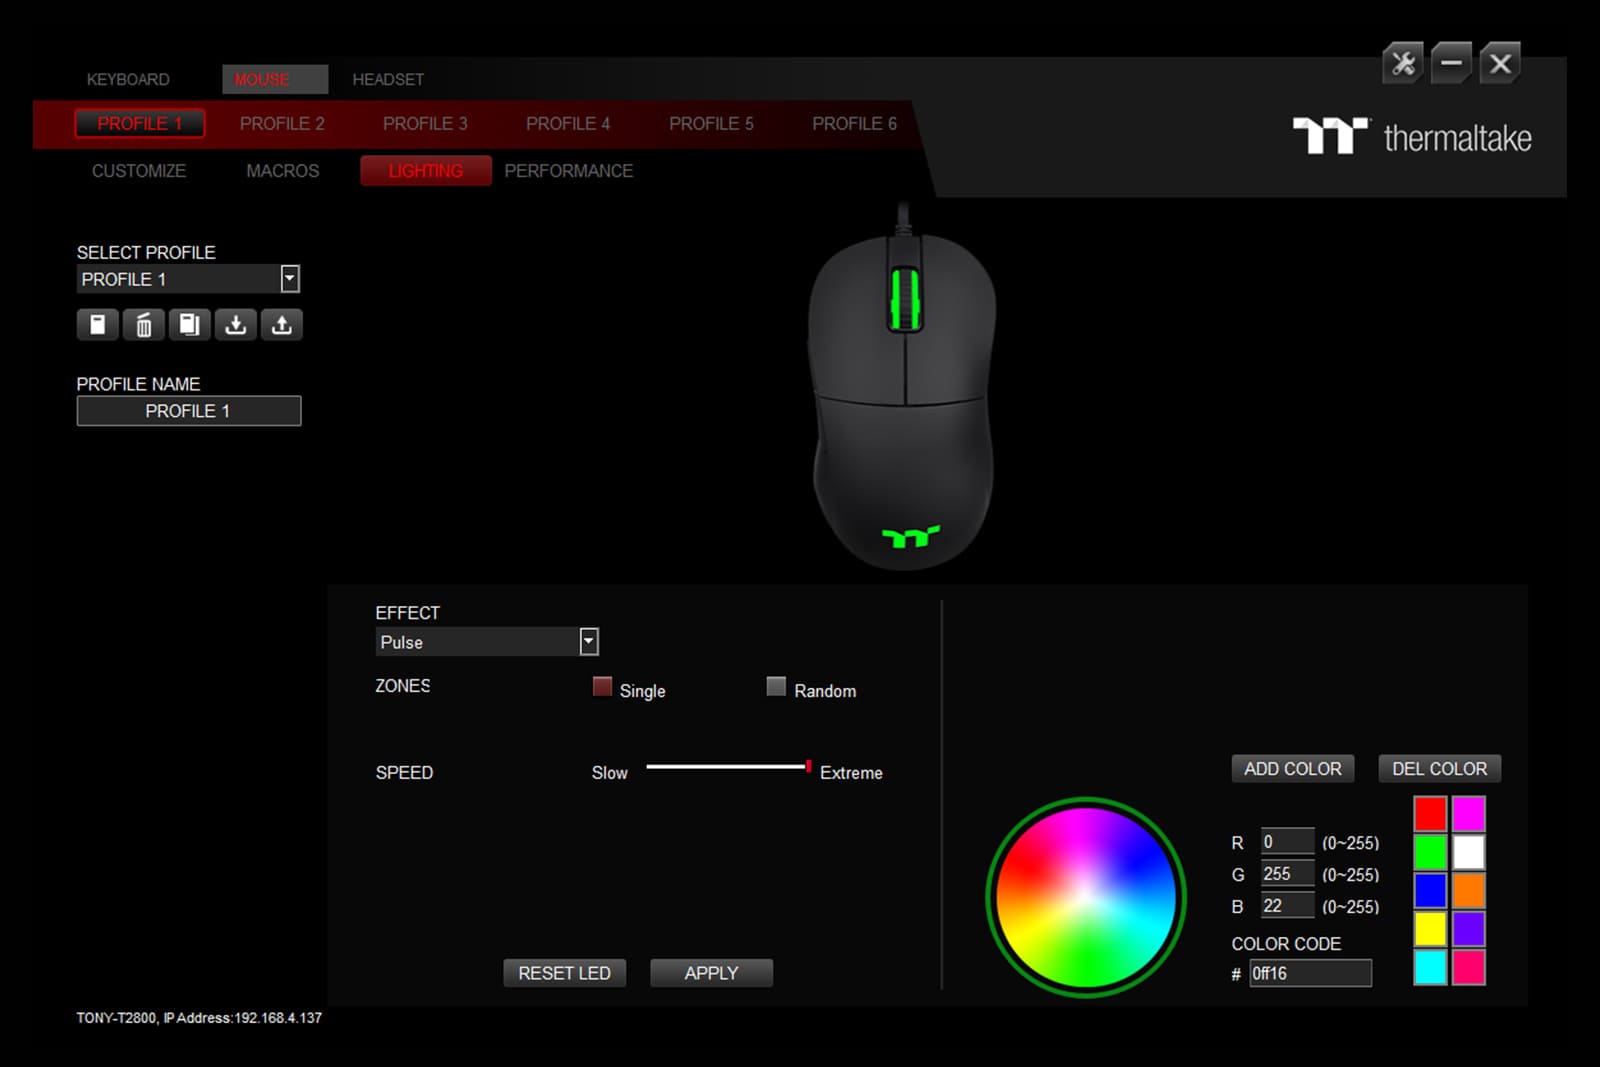The width and height of the screenshot is (1600, 1067).
Task: Choose the yellow color swatch
Action: point(1430,929)
